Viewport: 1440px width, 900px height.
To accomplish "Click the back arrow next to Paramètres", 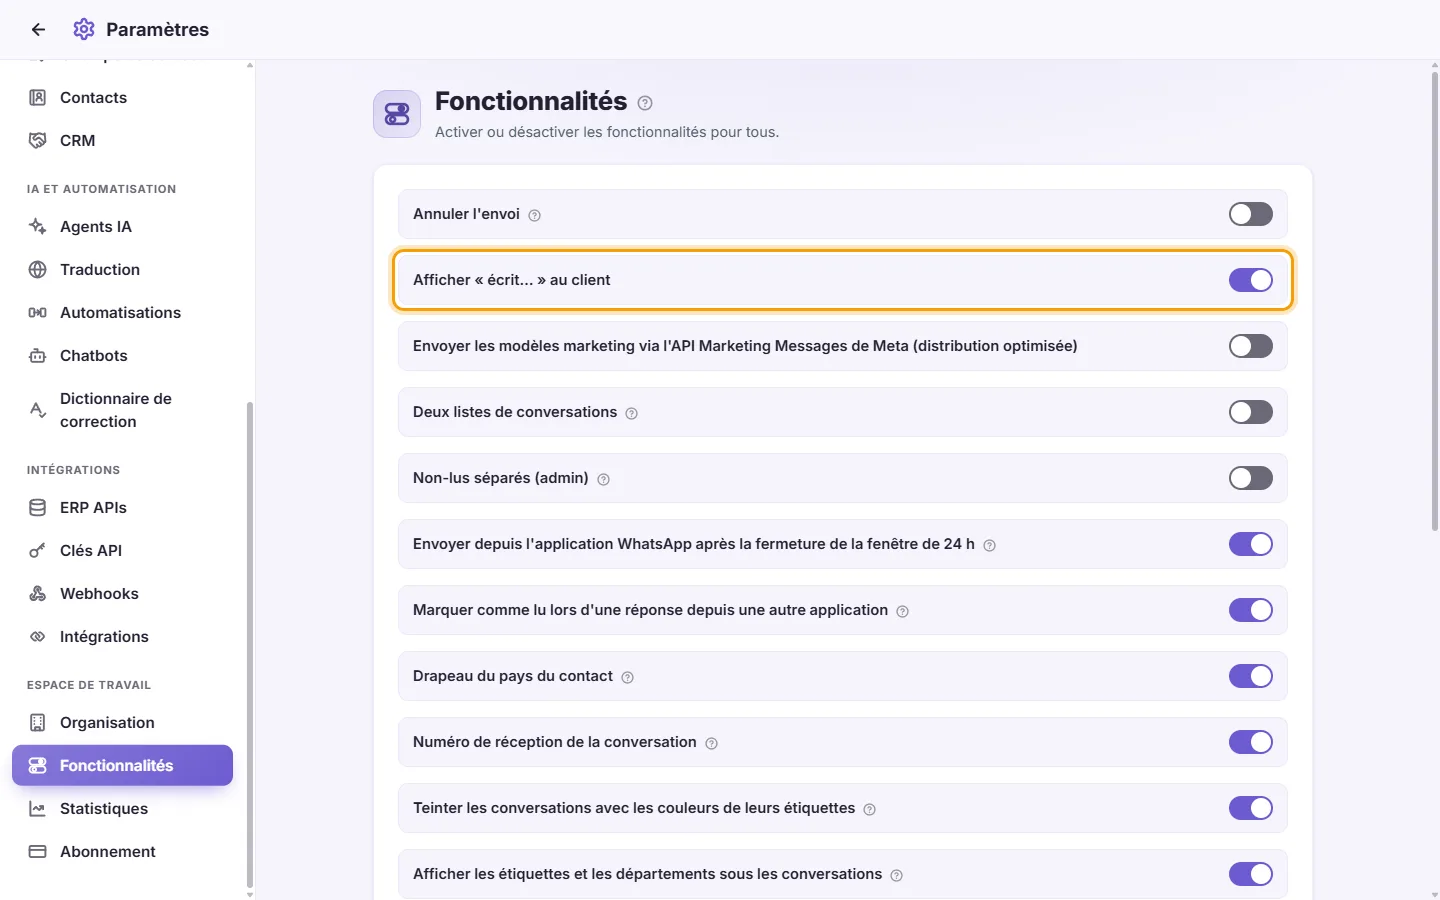I will (38, 30).
